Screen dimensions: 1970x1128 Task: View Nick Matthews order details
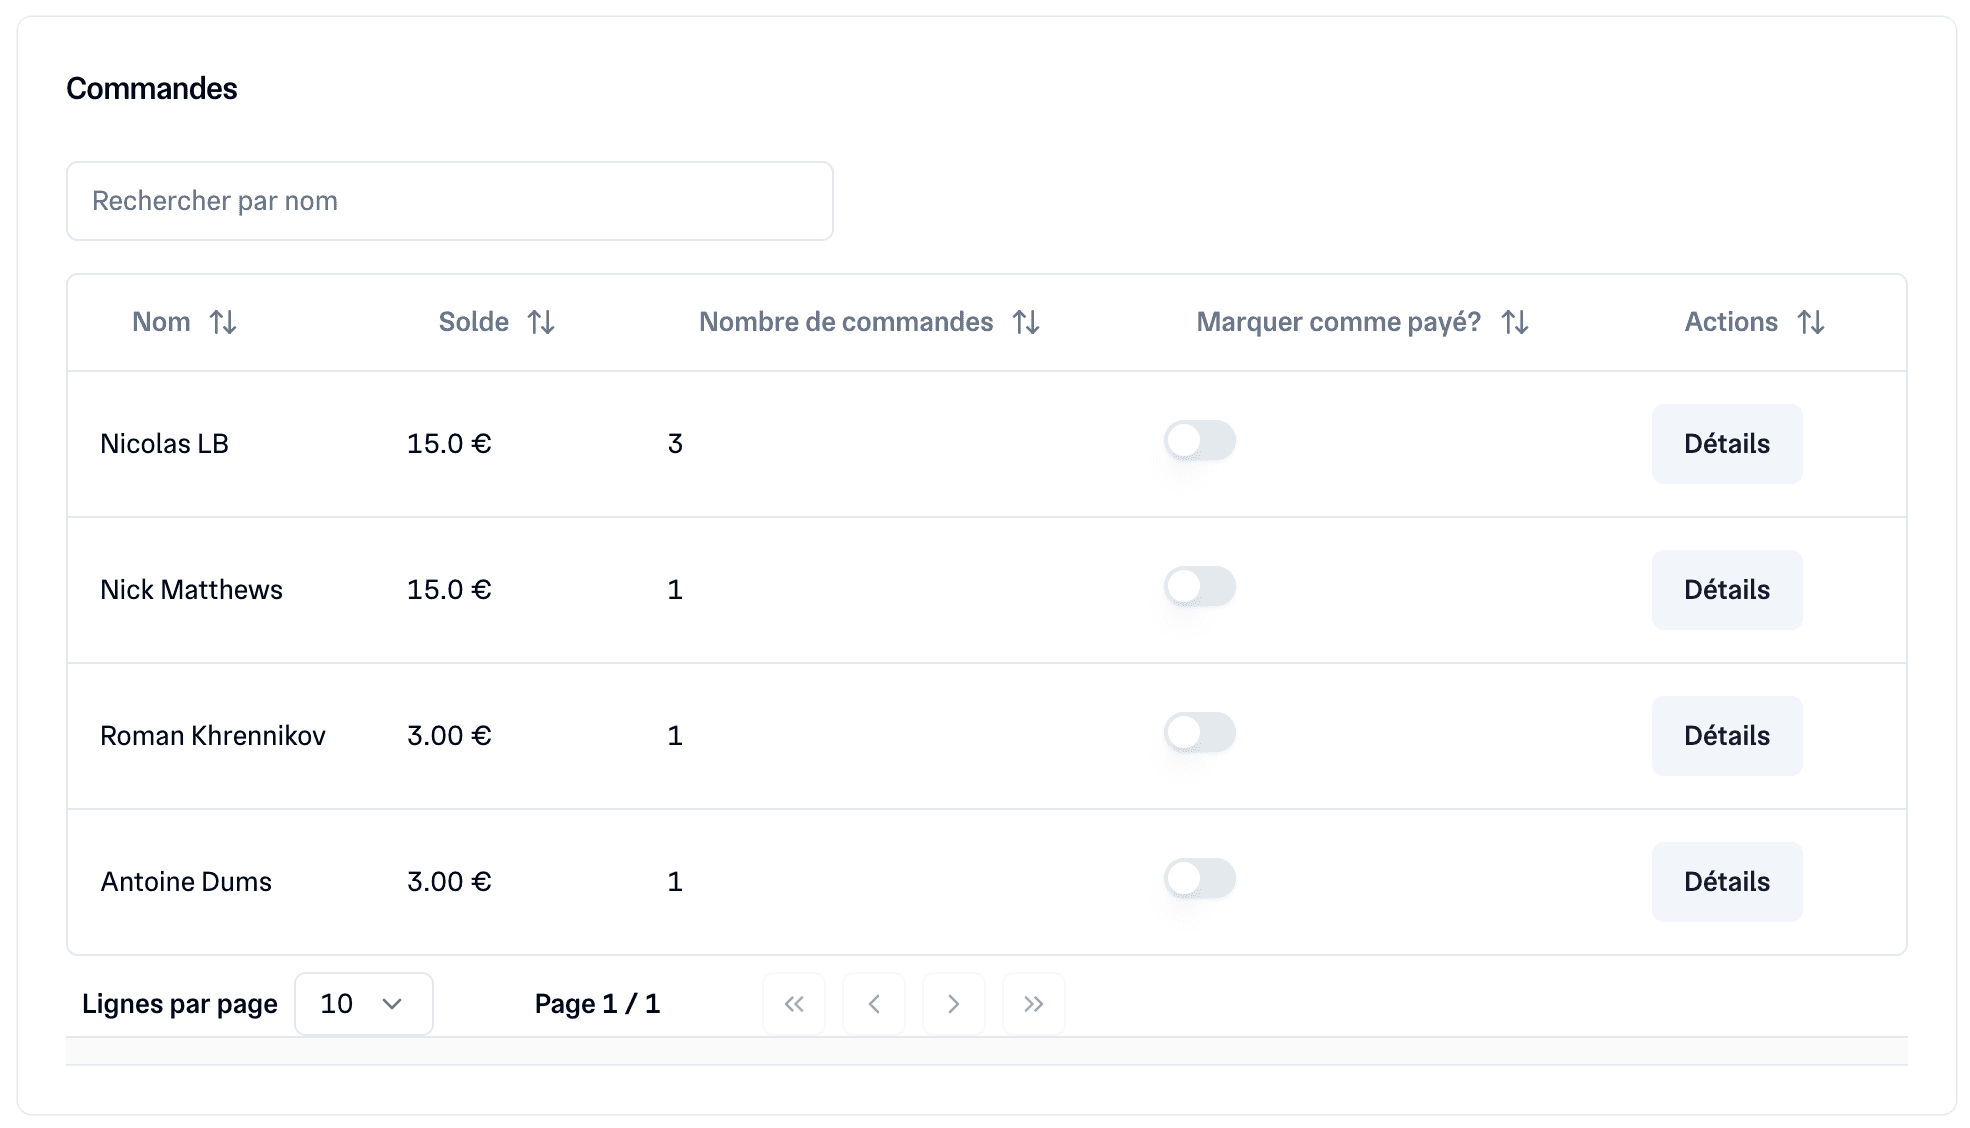pyautogui.click(x=1726, y=590)
